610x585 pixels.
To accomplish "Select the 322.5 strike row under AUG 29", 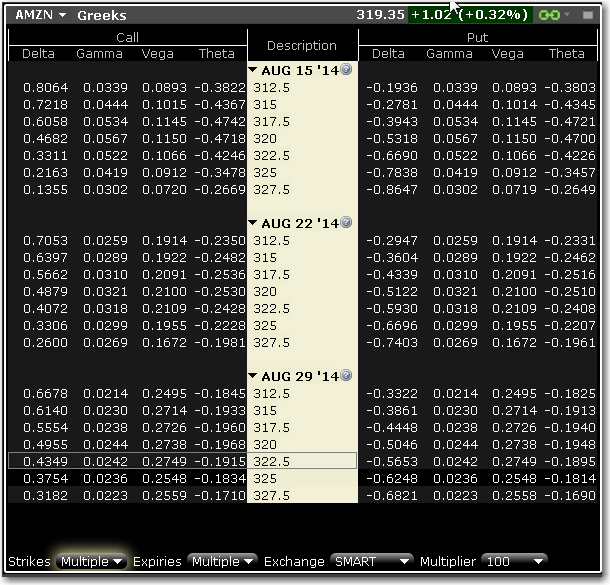I will [272, 461].
